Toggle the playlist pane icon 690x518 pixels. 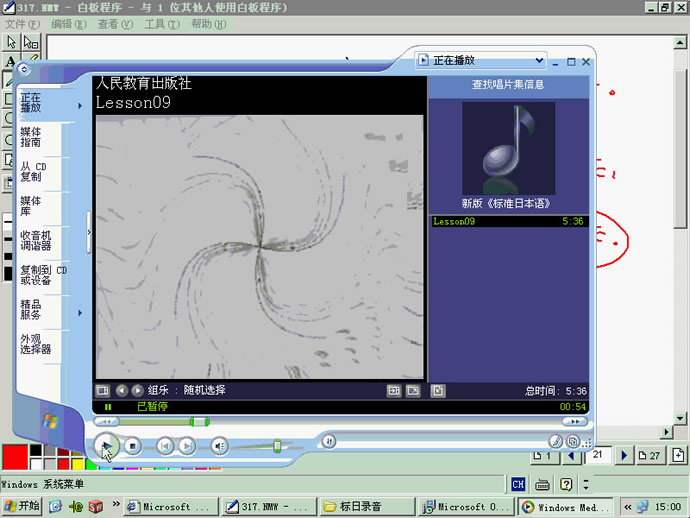point(438,390)
